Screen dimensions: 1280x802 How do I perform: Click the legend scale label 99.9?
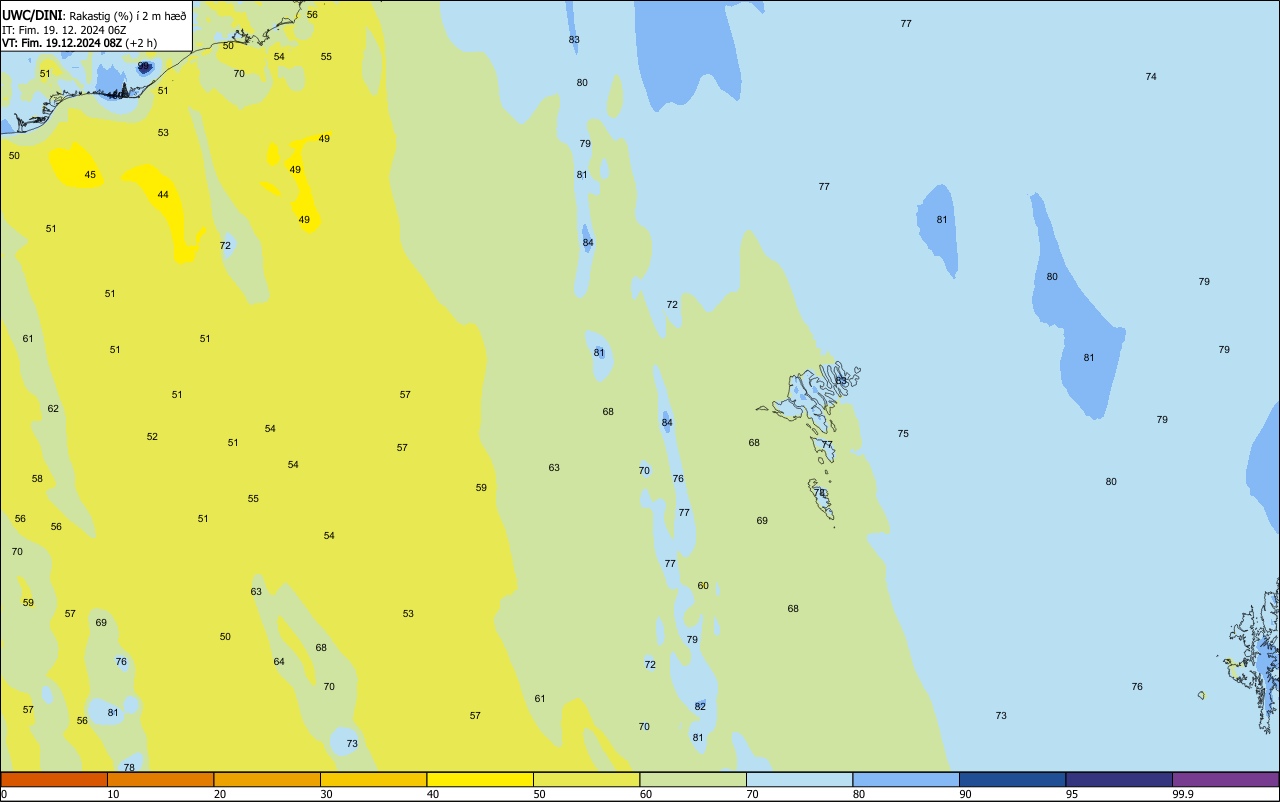[x=1183, y=794]
